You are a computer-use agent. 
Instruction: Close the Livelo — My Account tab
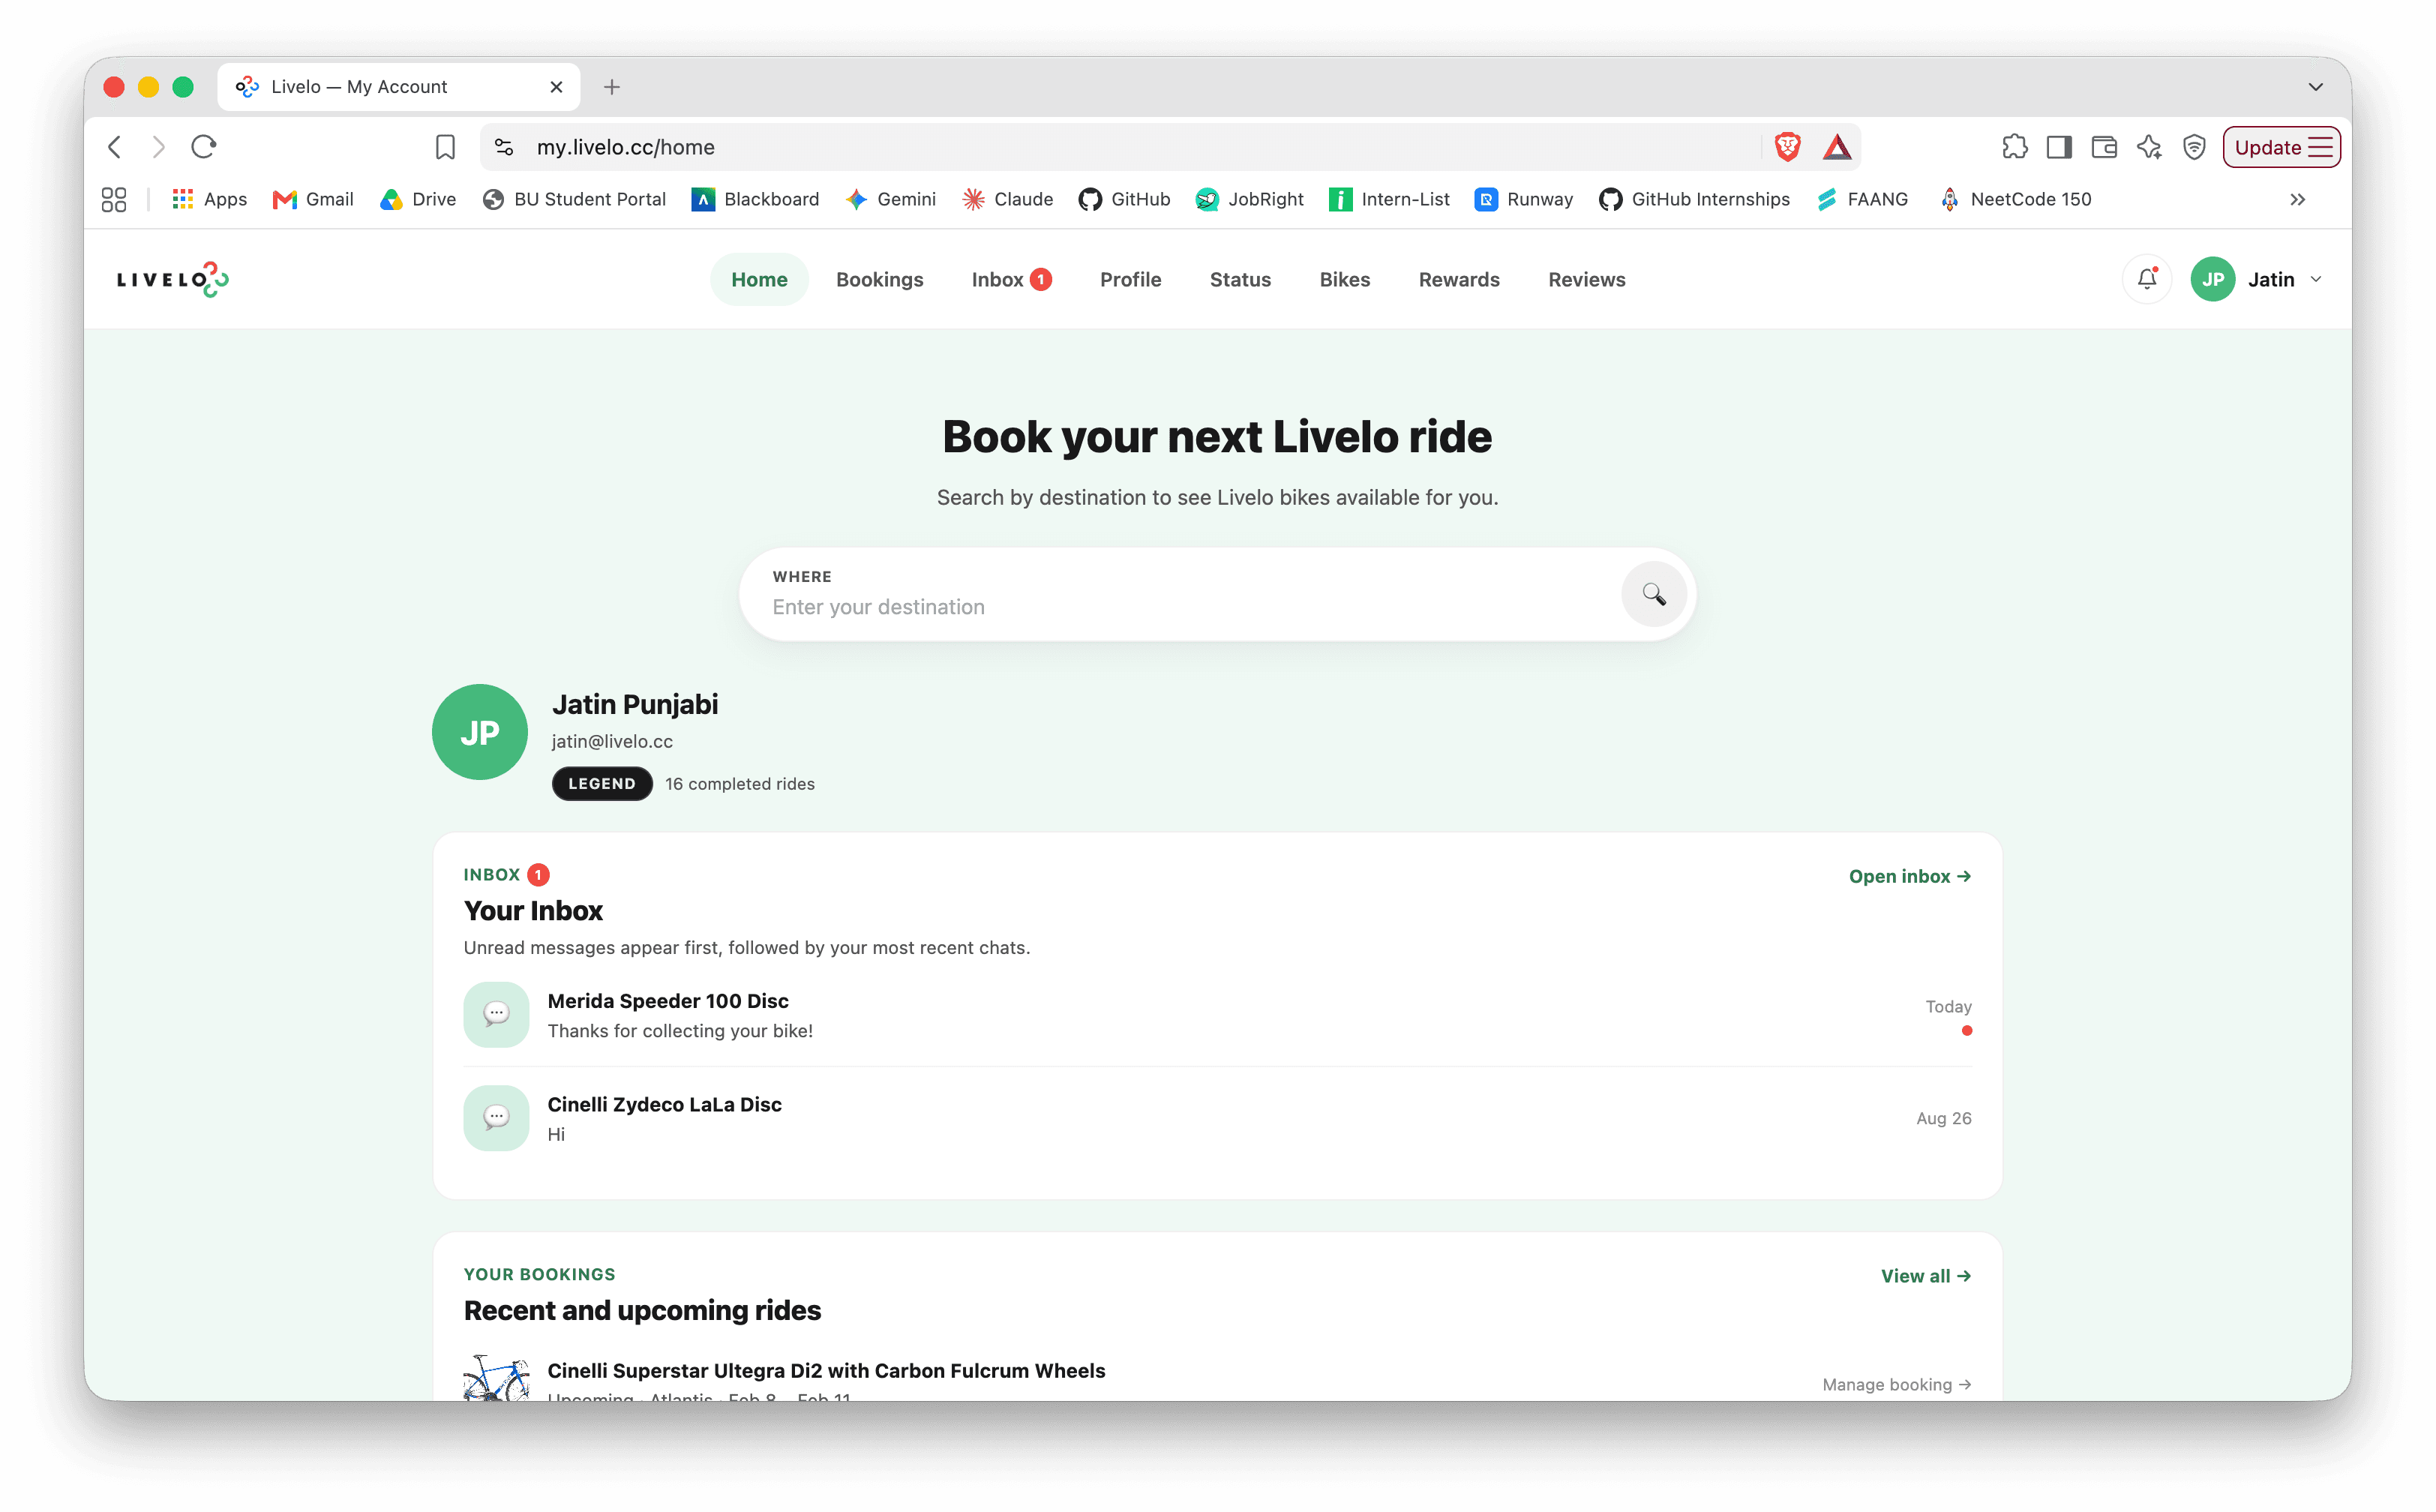pos(557,87)
